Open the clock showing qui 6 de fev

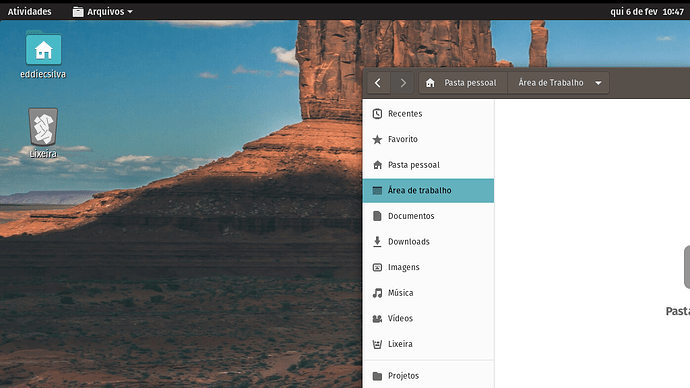[x=646, y=11]
